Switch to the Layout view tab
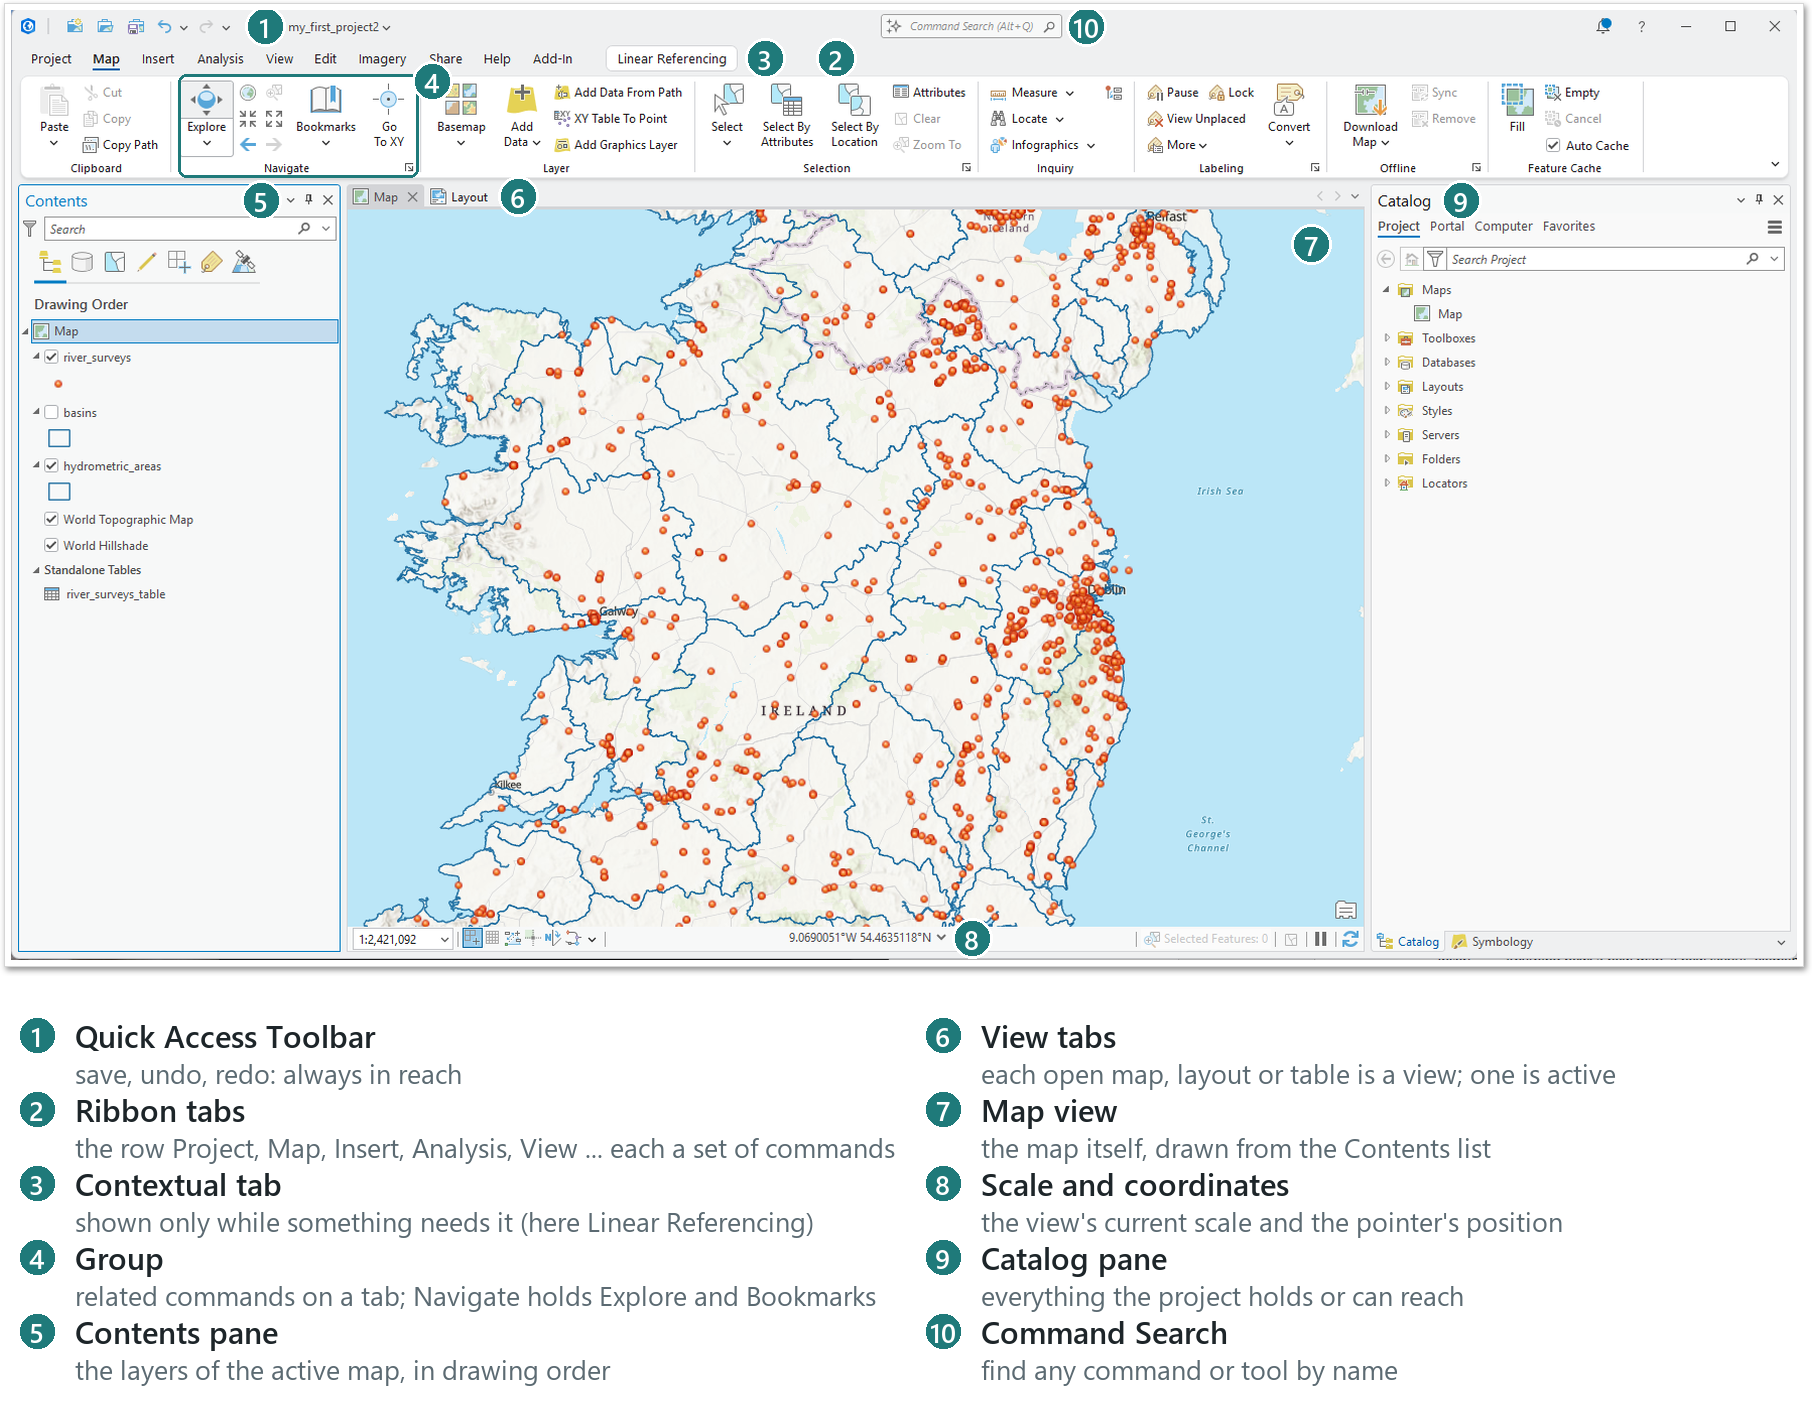 460,197
